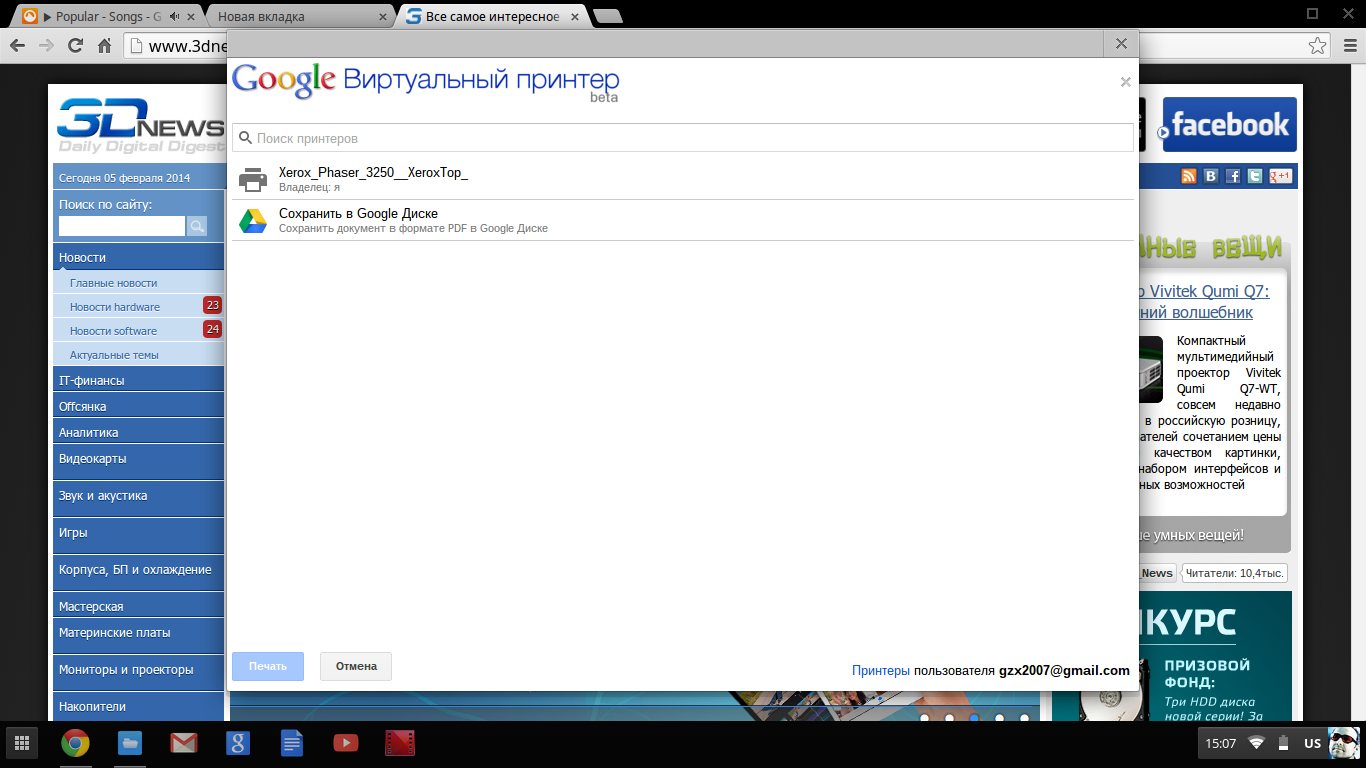1366x768 pixels.
Task: Click the Xerox printer icon
Action: pos(253,179)
